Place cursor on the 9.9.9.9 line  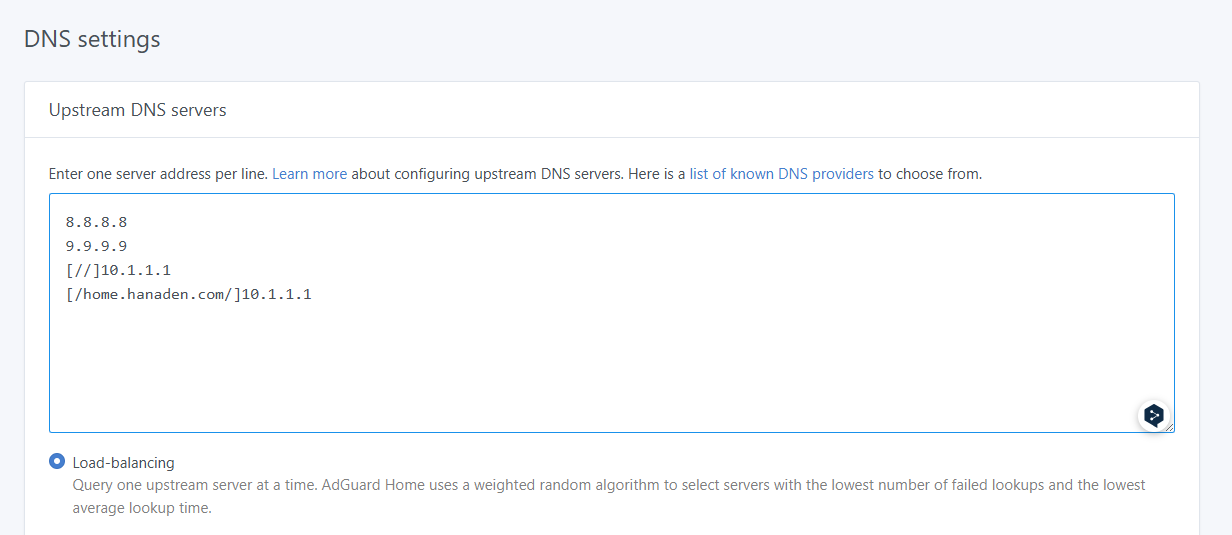click(x=97, y=246)
